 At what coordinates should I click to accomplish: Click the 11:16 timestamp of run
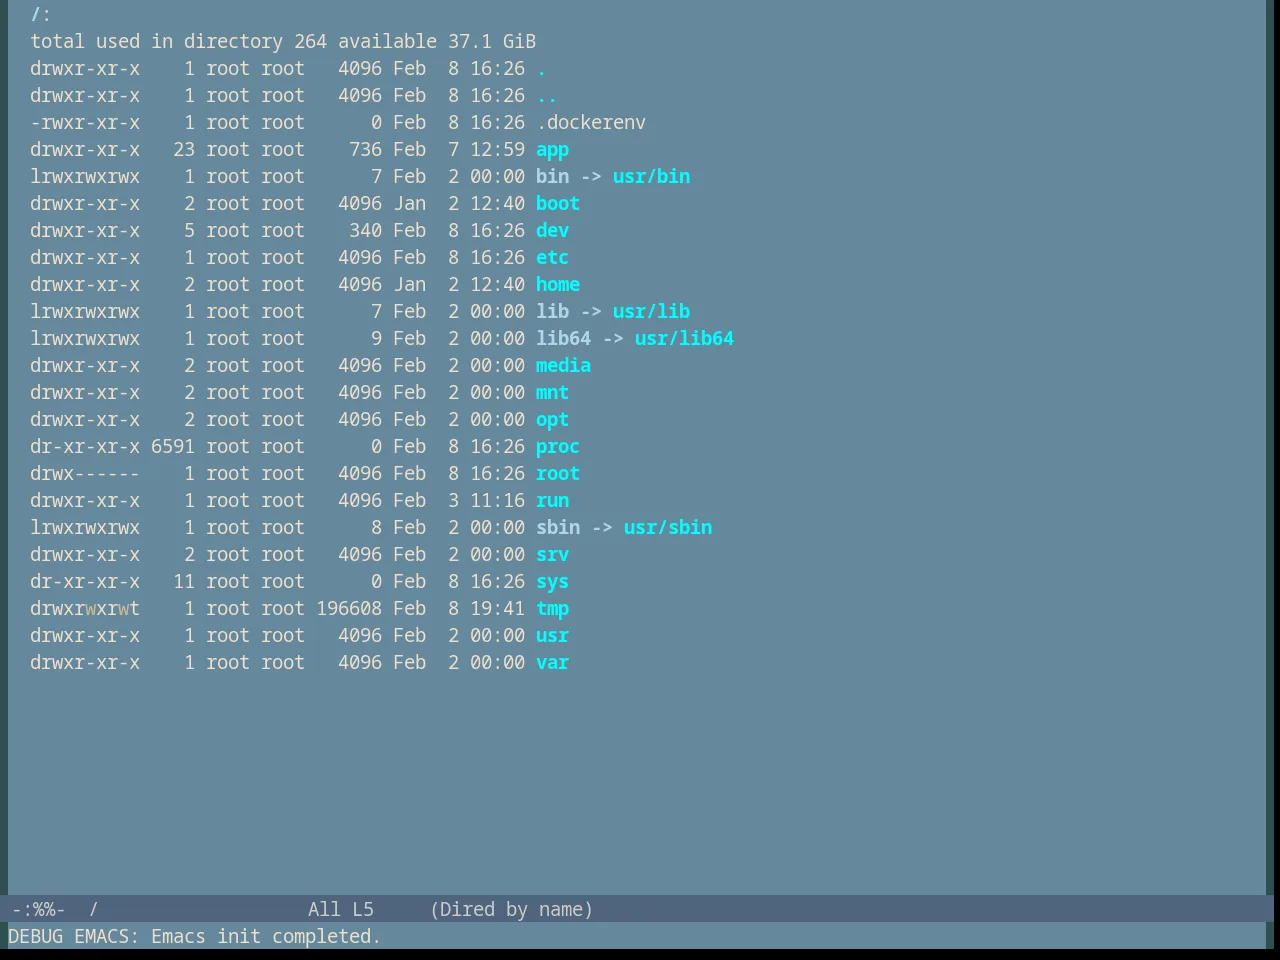point(497,501)
